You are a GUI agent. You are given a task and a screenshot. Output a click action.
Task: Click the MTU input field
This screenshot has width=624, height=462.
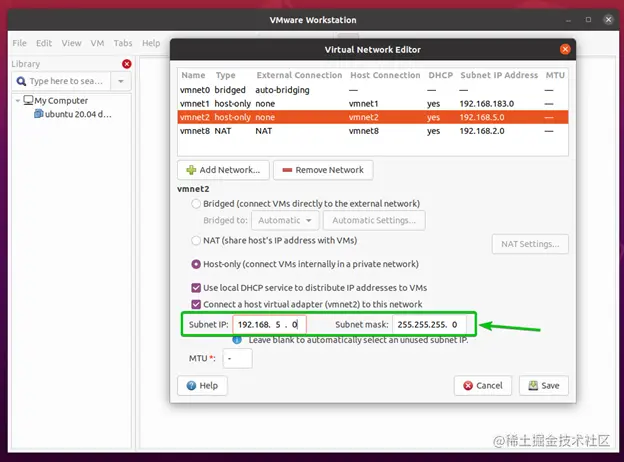[x=237, y=359]
